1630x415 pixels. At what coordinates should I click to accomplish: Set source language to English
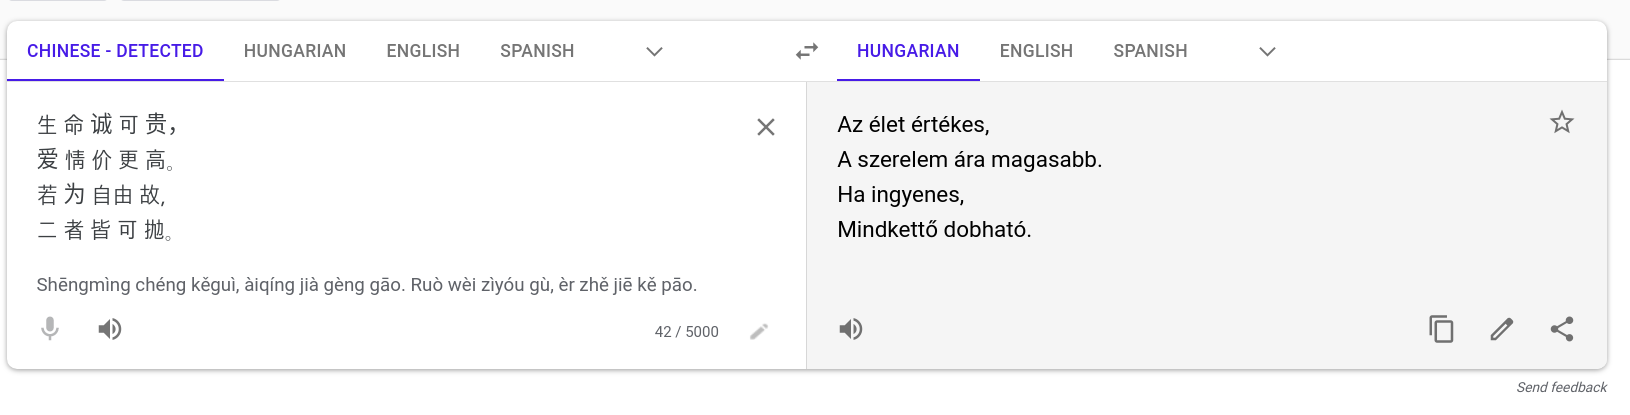pos(423,51)
